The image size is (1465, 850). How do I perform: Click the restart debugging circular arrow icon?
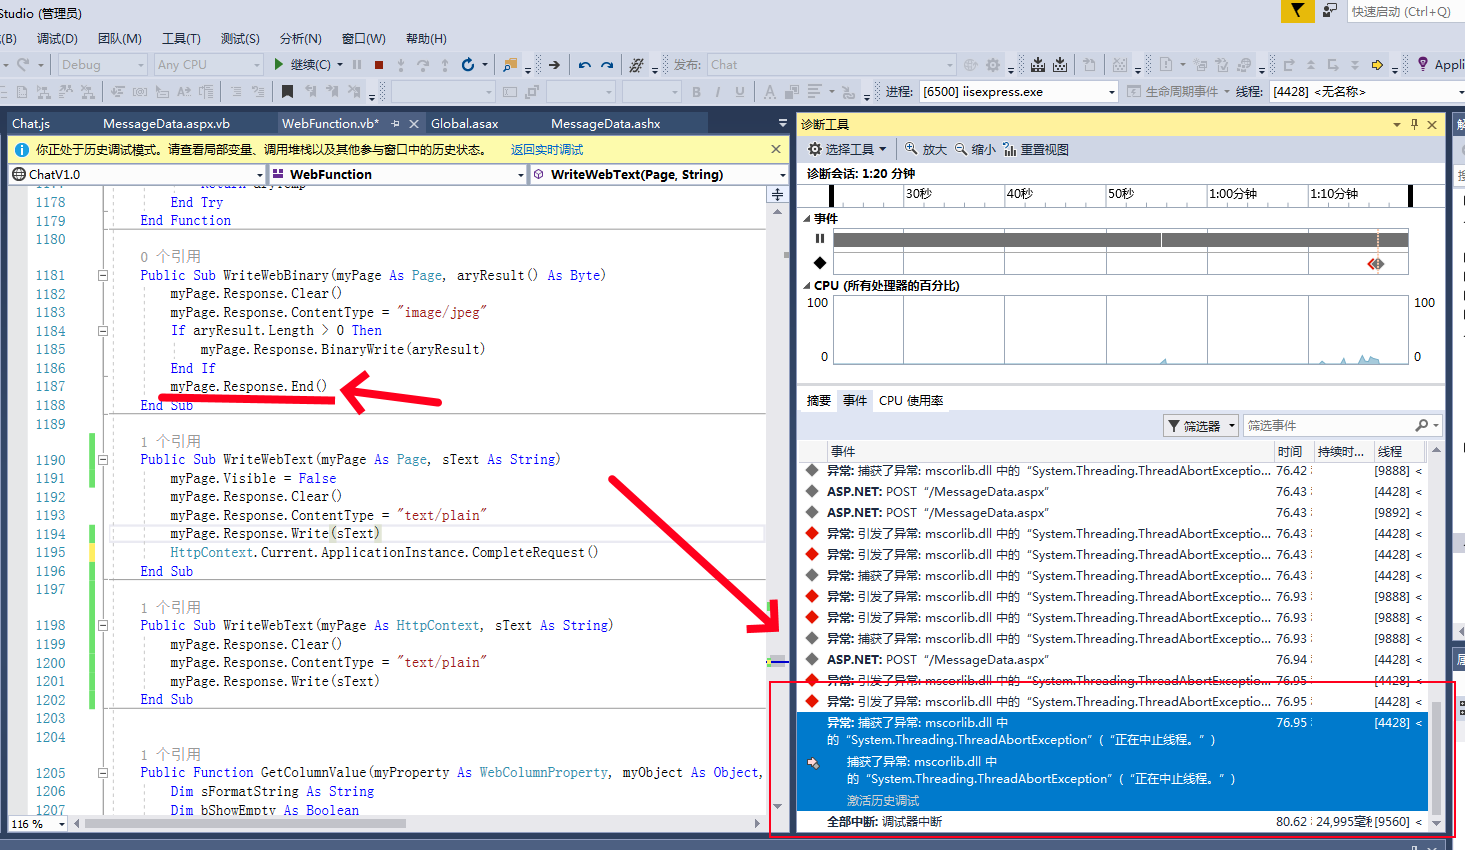tap(468, 64)
